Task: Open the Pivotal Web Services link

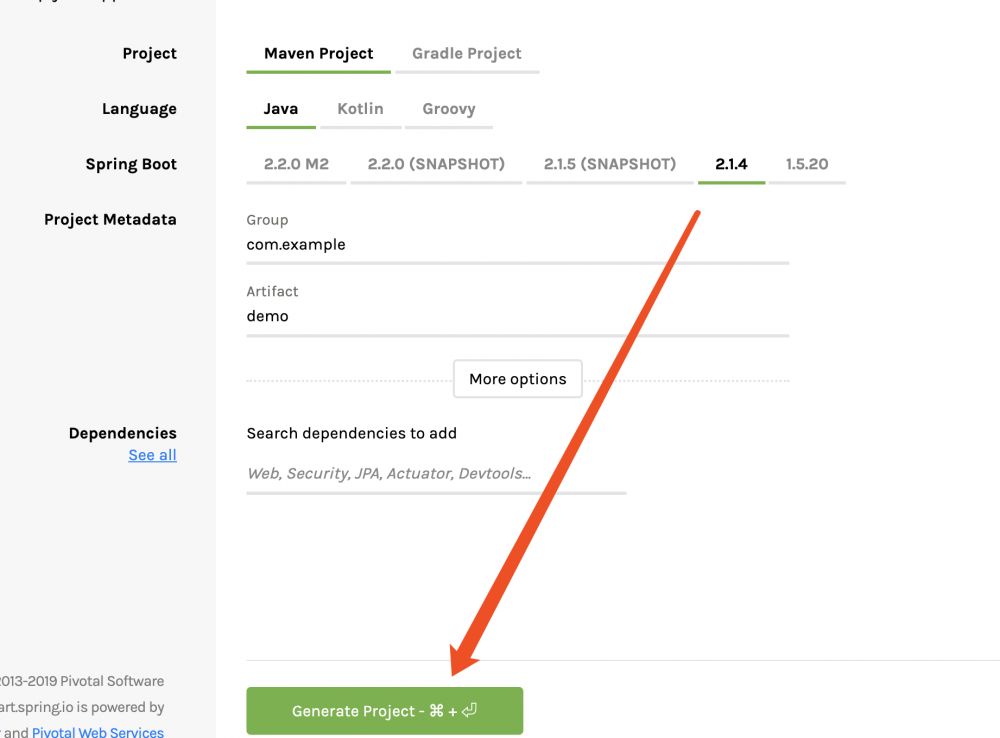Action: tap(98, 732)
